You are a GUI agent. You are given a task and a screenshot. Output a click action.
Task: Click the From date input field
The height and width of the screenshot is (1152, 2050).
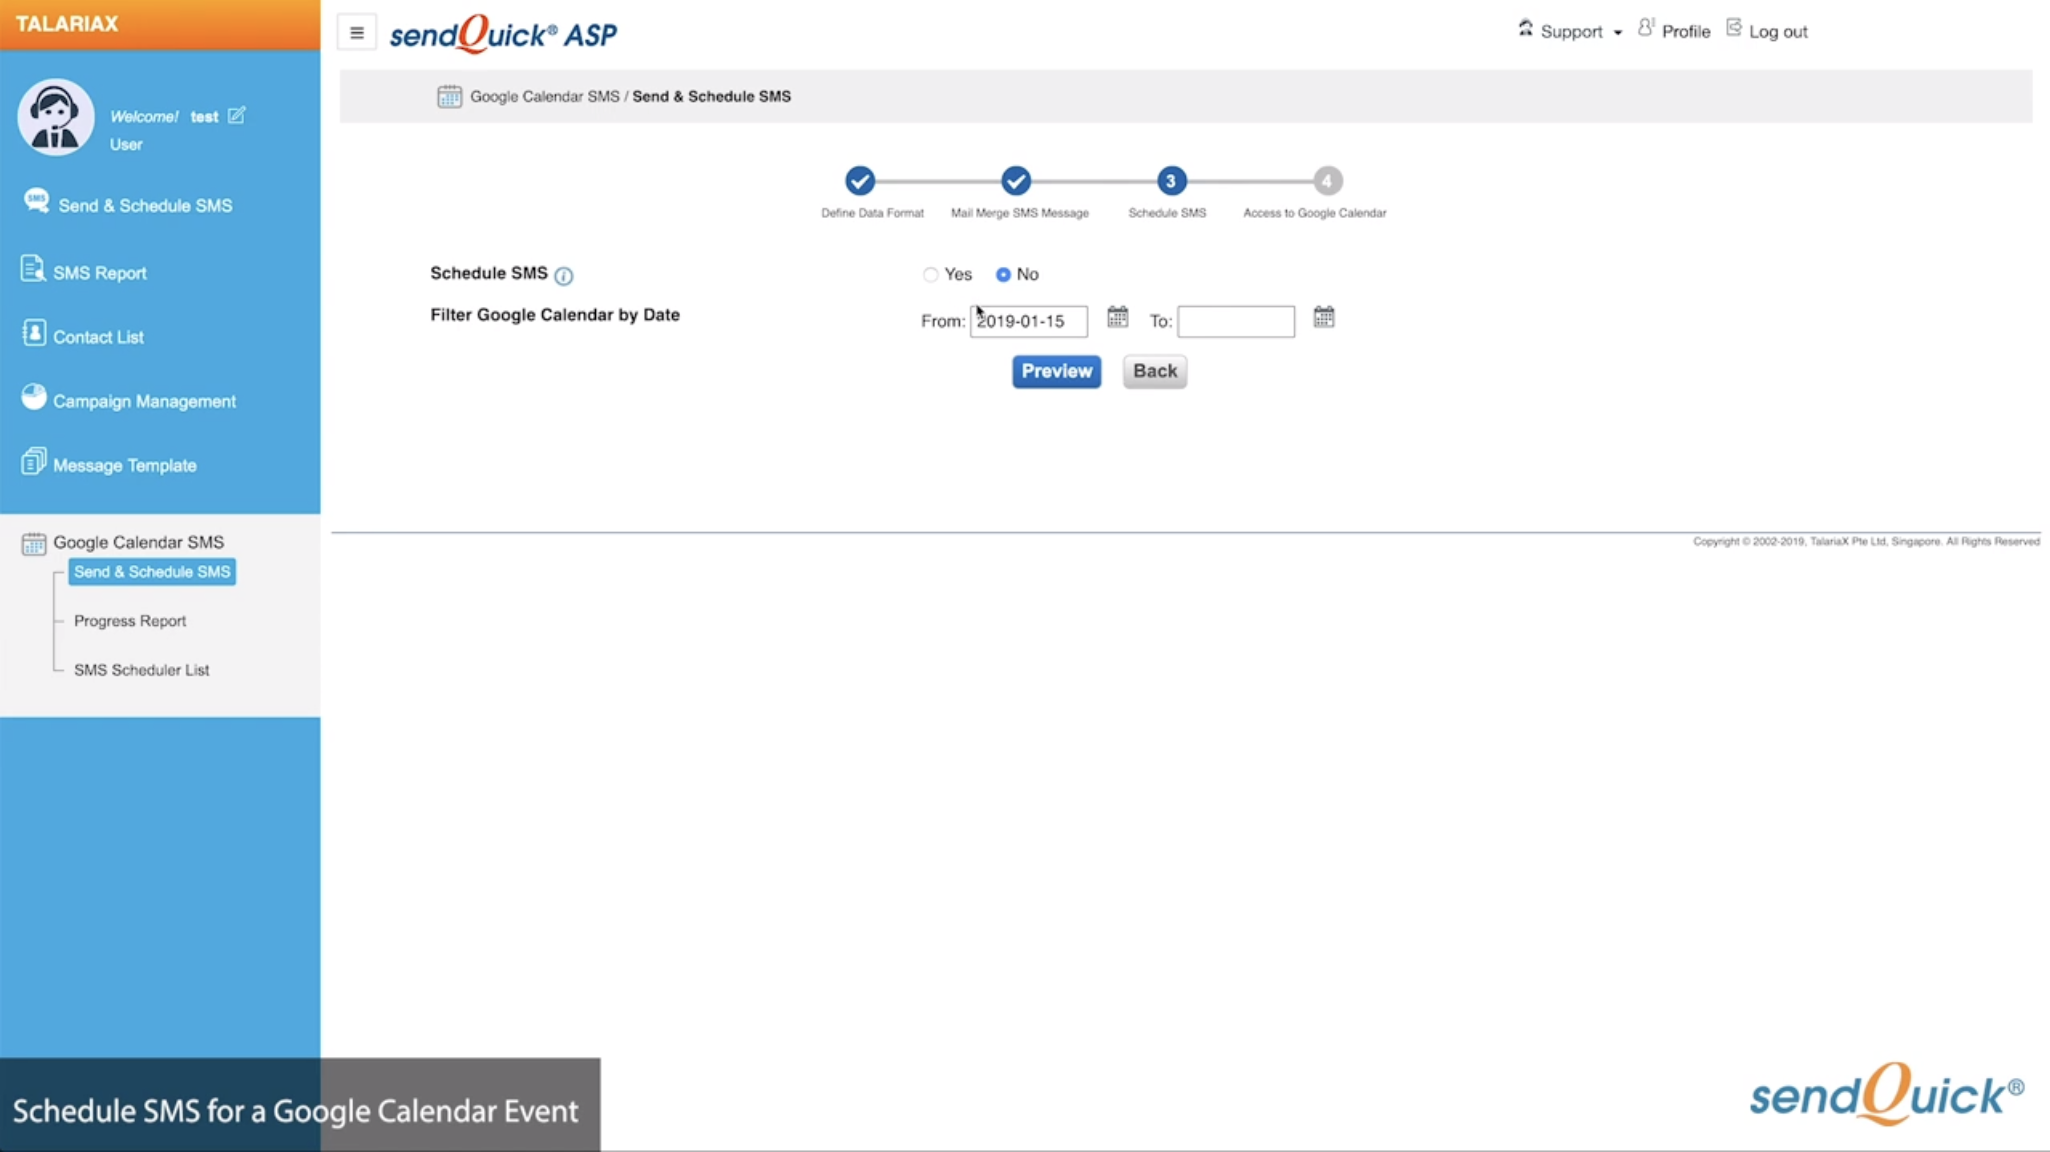(1029, 321)
